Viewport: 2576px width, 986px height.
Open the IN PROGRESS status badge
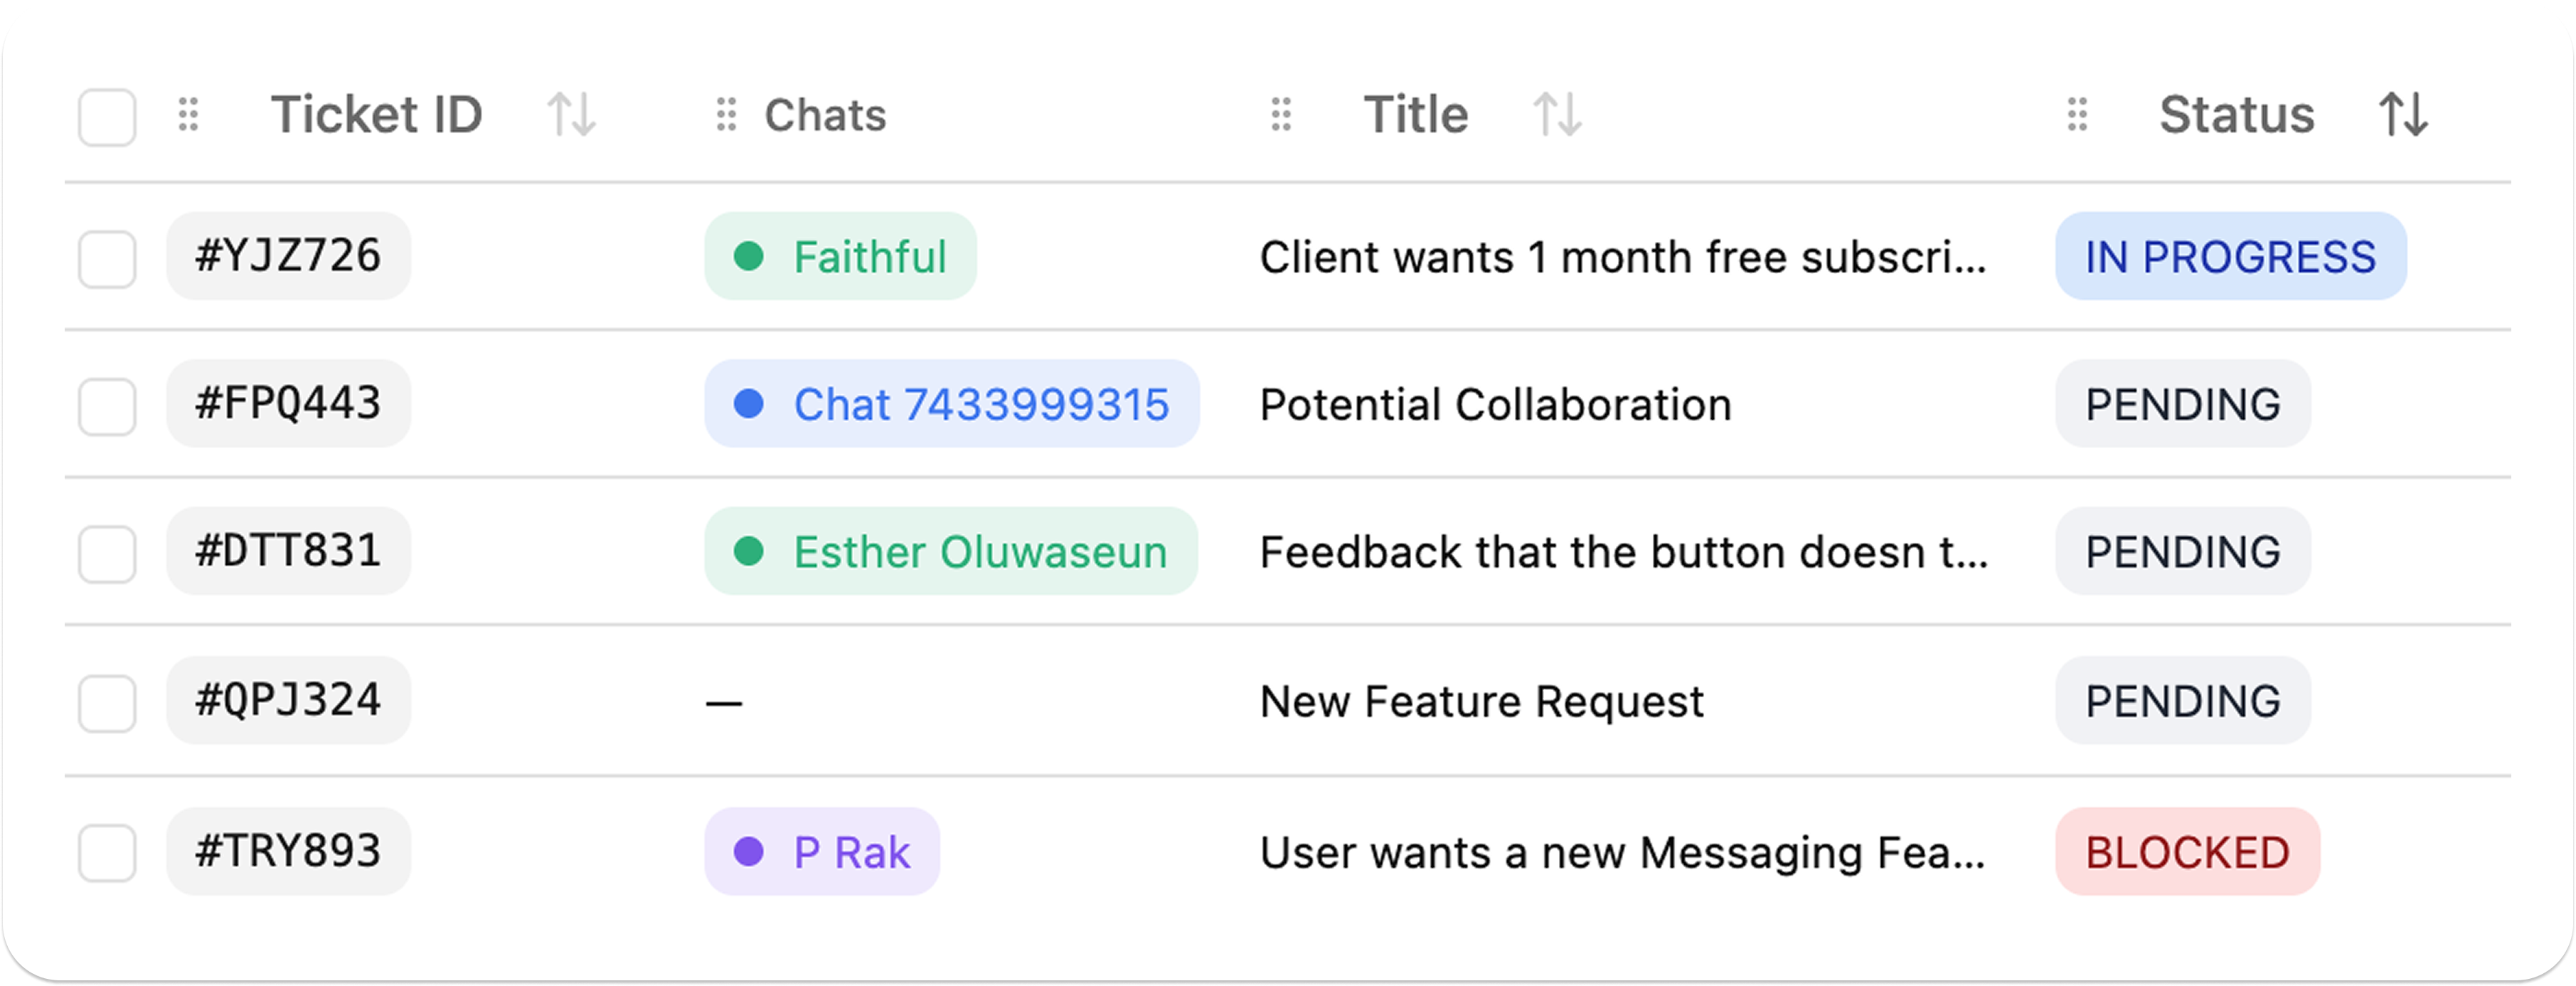tap(2230, 257)
